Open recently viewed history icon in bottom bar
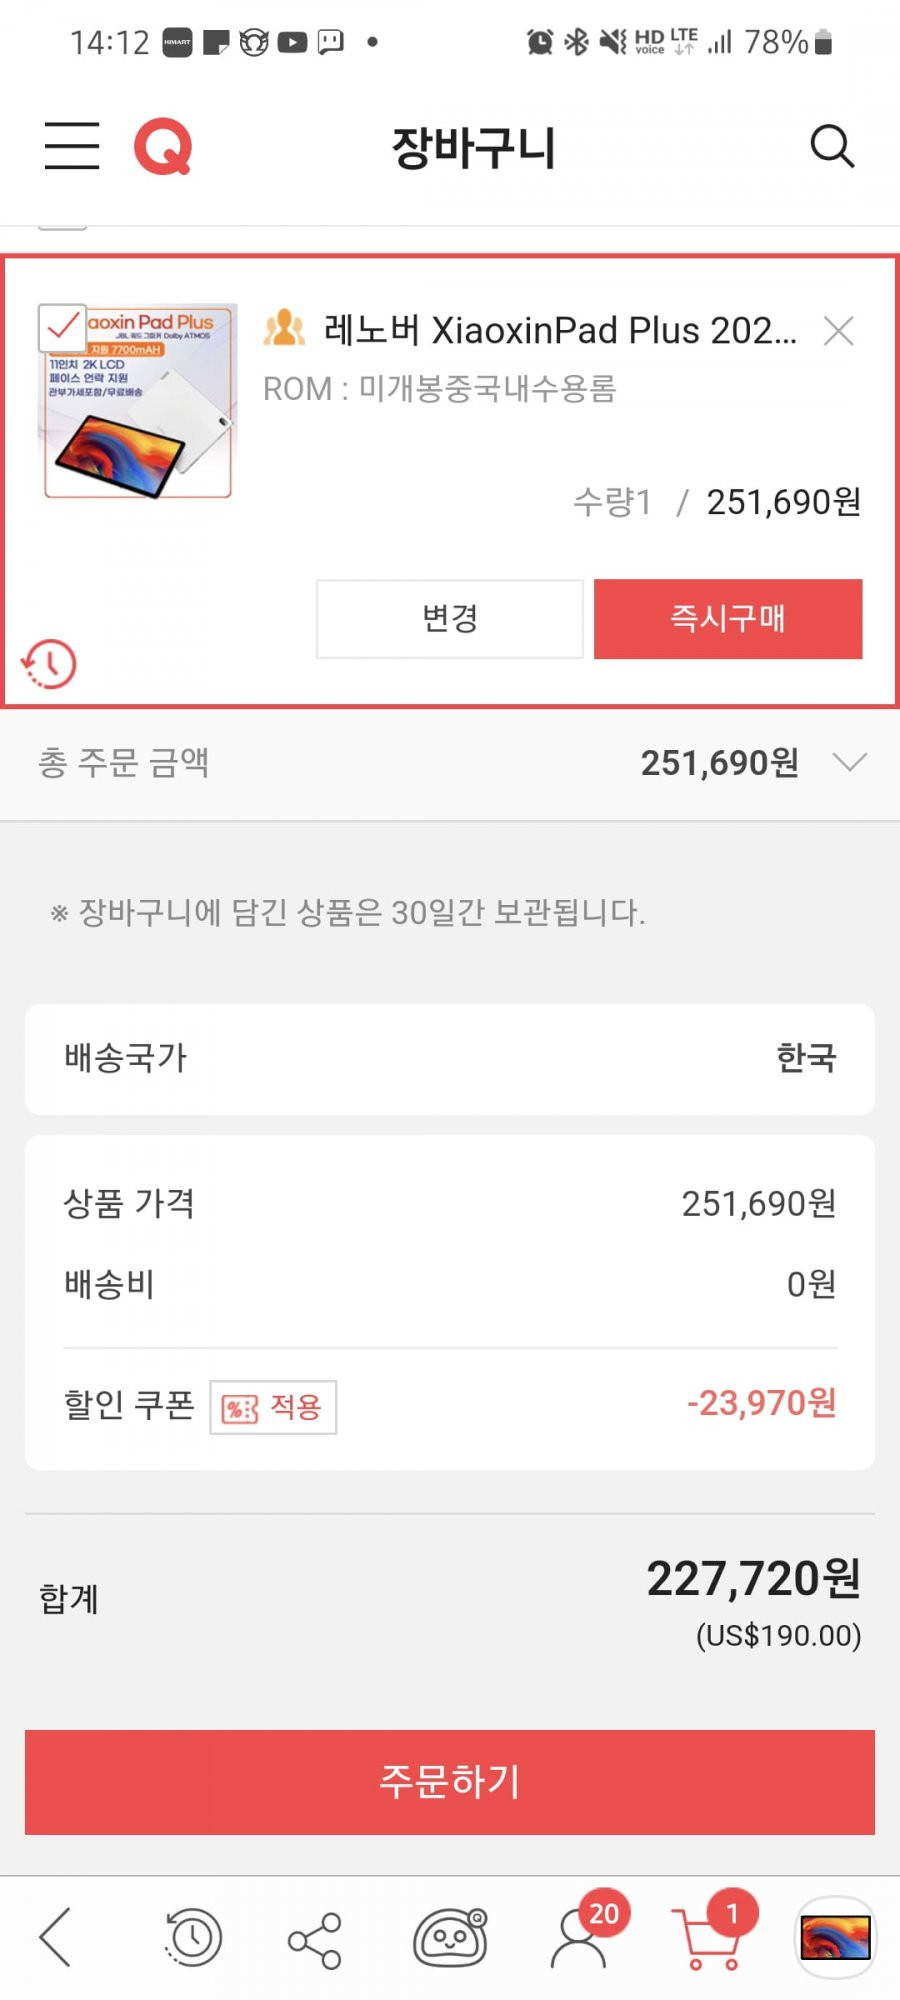This screenshot has height=2000, width=900. 192,1938
